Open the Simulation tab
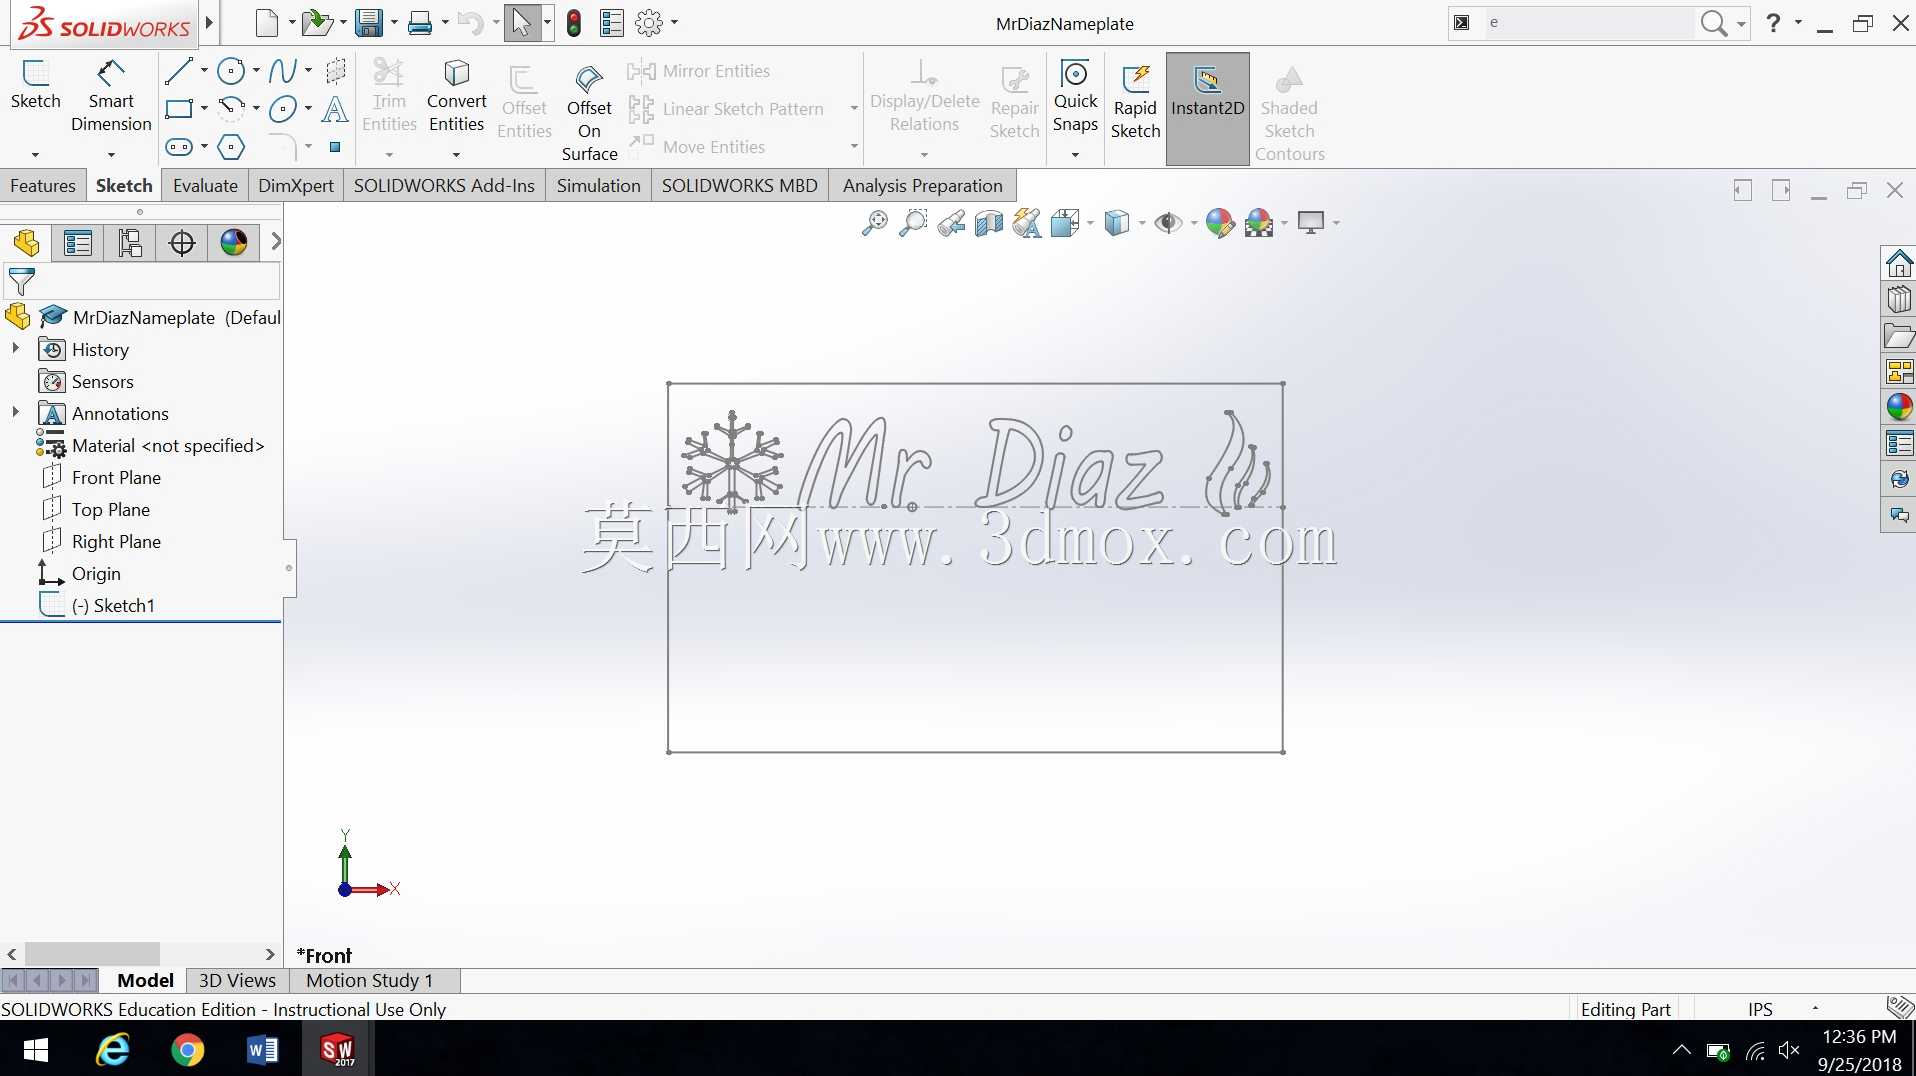 (x=598, y=186)
